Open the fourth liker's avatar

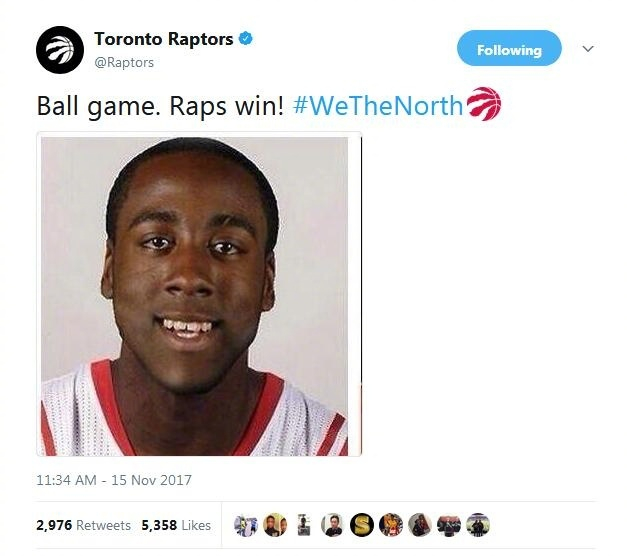[333, 525]
